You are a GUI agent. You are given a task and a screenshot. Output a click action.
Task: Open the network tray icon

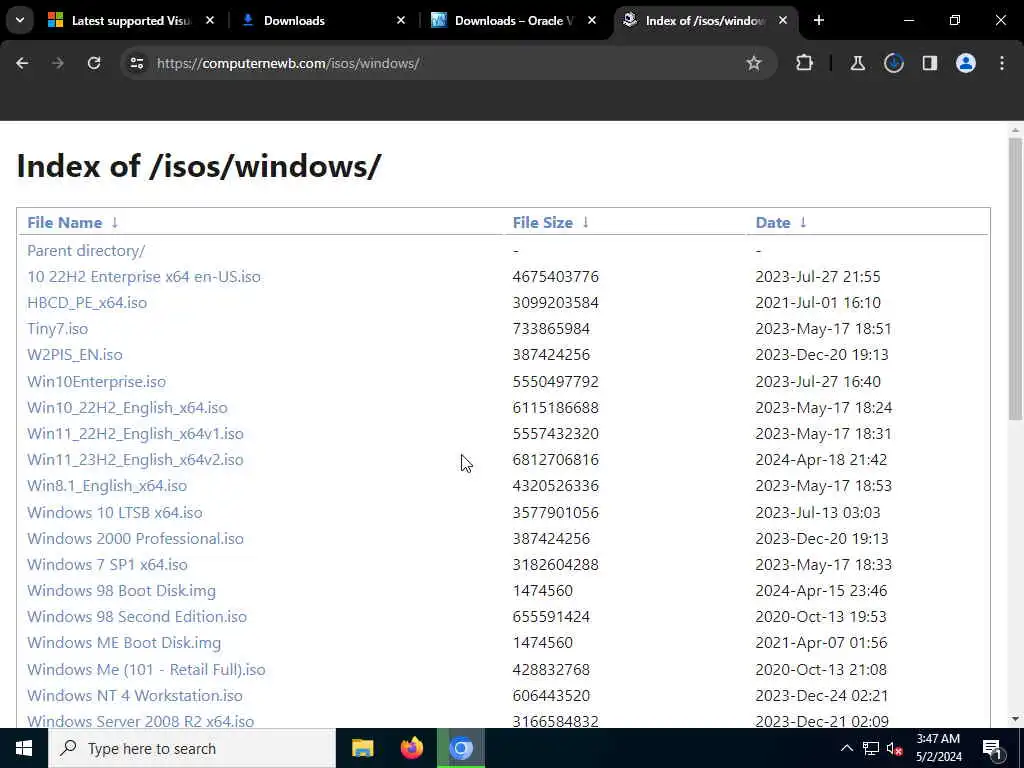pyautogui.click(x=871, y=748)
